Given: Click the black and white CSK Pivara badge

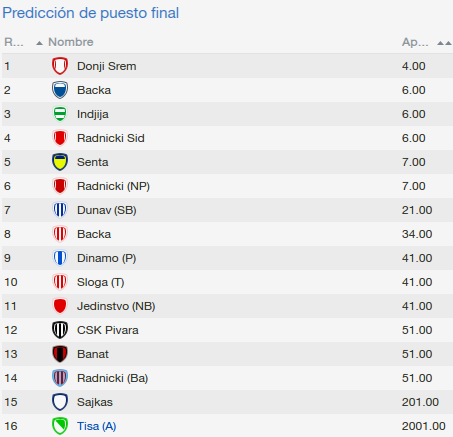Looking at the screenshot, I should (x=60, y=330).
